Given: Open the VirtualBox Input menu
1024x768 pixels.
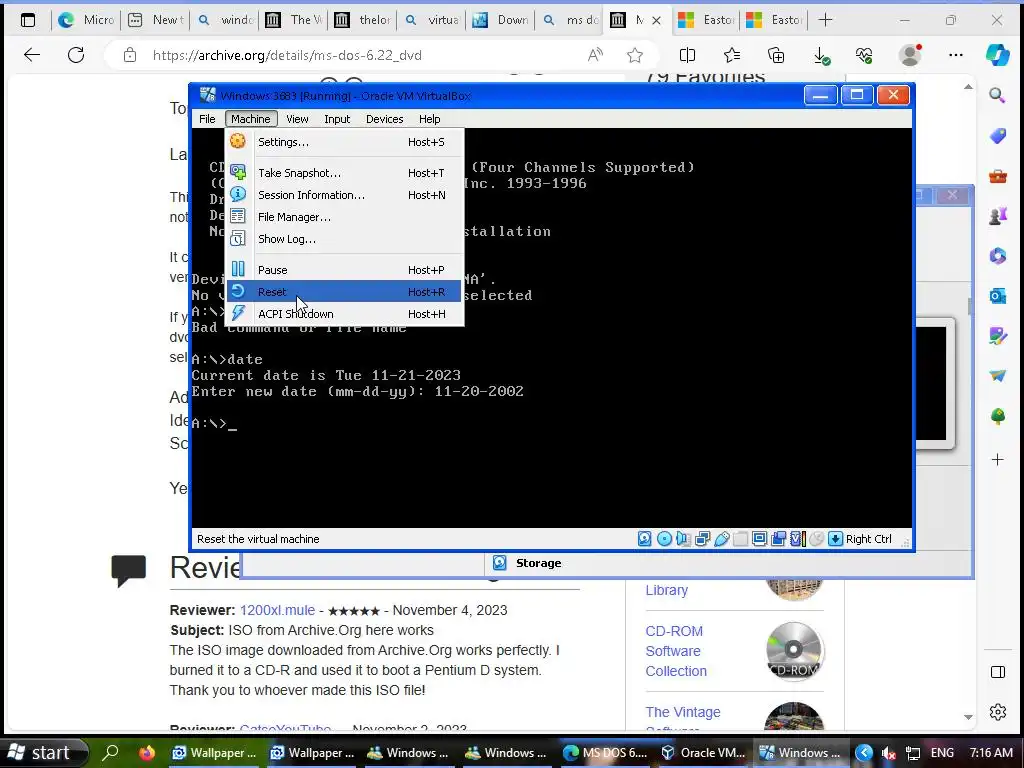Looking at the screenshot, I should [337, 119].
